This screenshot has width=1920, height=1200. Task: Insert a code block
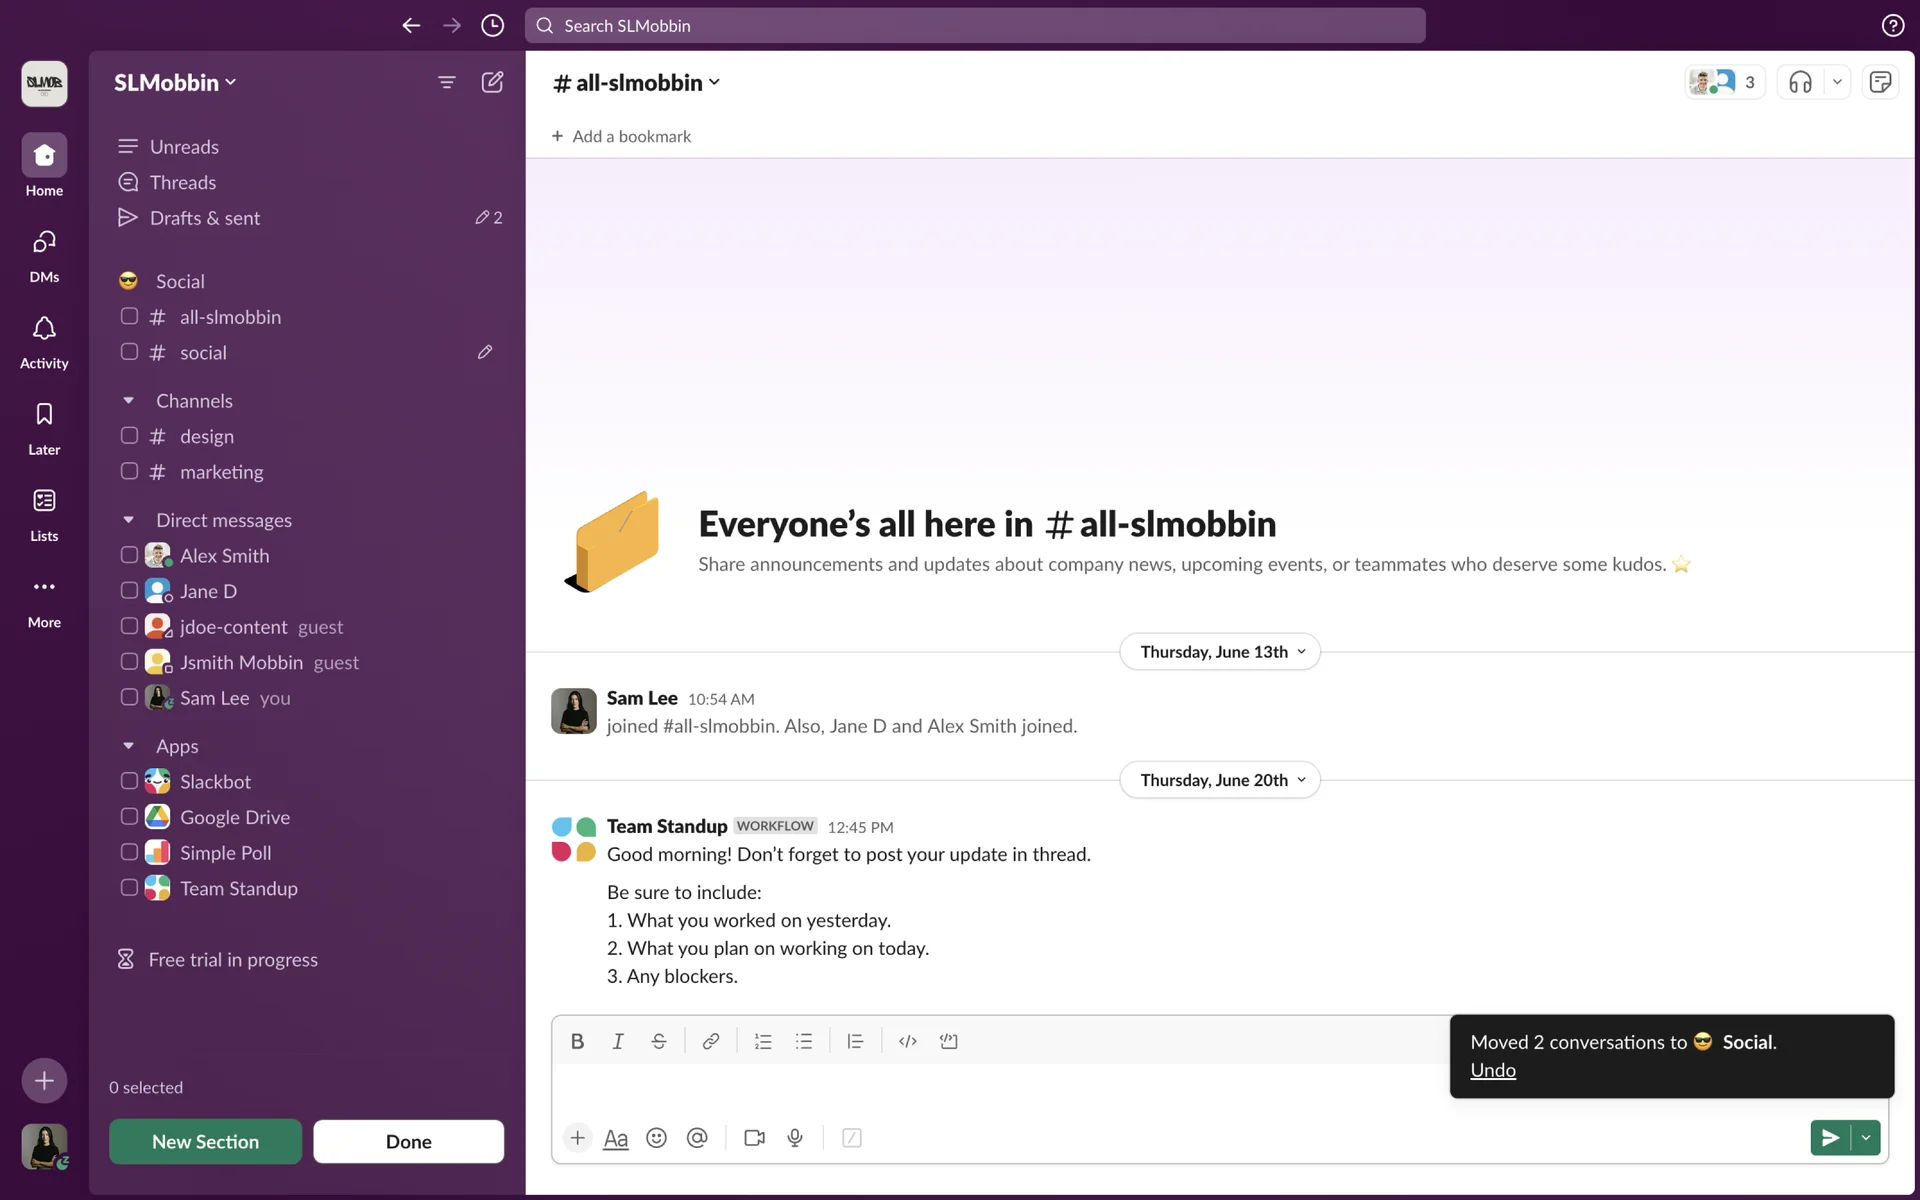[x=948, y=1041]
